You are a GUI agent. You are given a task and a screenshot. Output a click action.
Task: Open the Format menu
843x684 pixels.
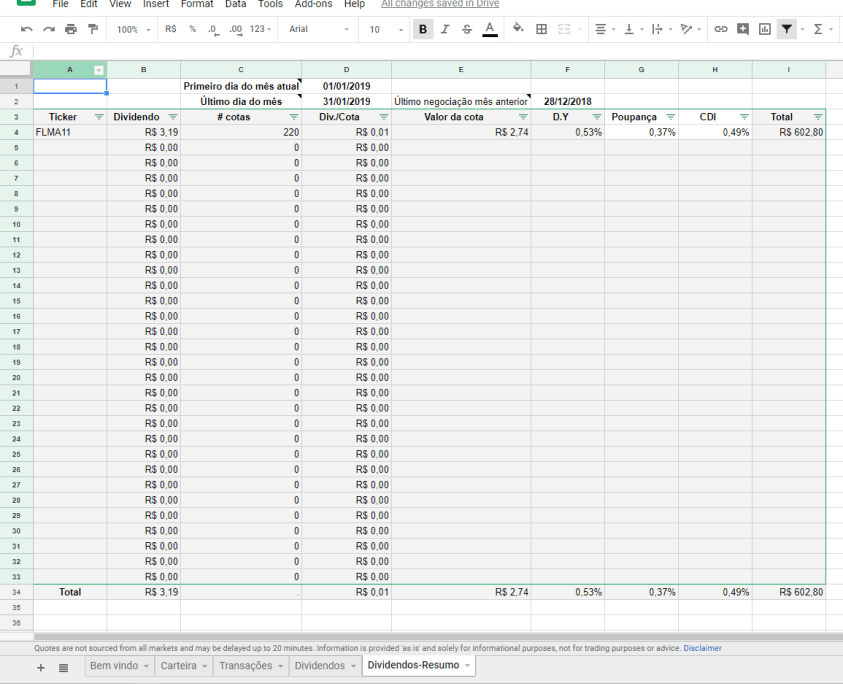pyautogui.click(x=197, y=4)
